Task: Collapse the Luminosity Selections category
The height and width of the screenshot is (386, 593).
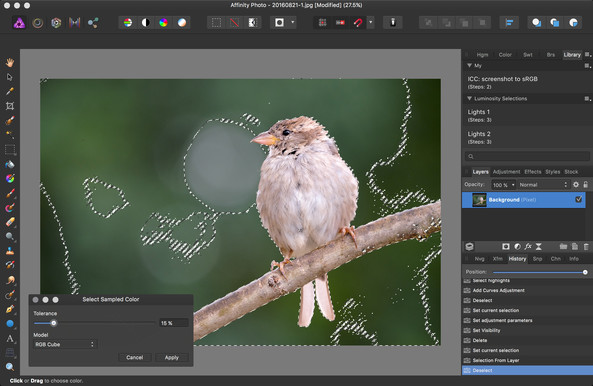Action: 469,98
